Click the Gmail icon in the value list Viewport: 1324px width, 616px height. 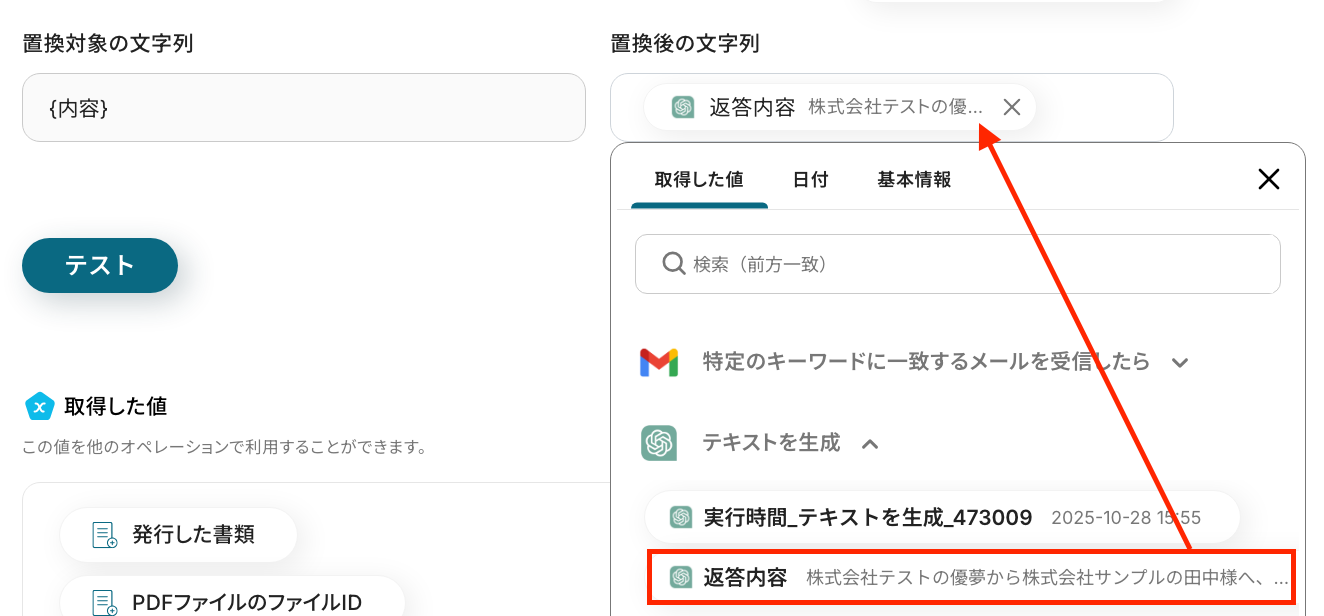659,362
